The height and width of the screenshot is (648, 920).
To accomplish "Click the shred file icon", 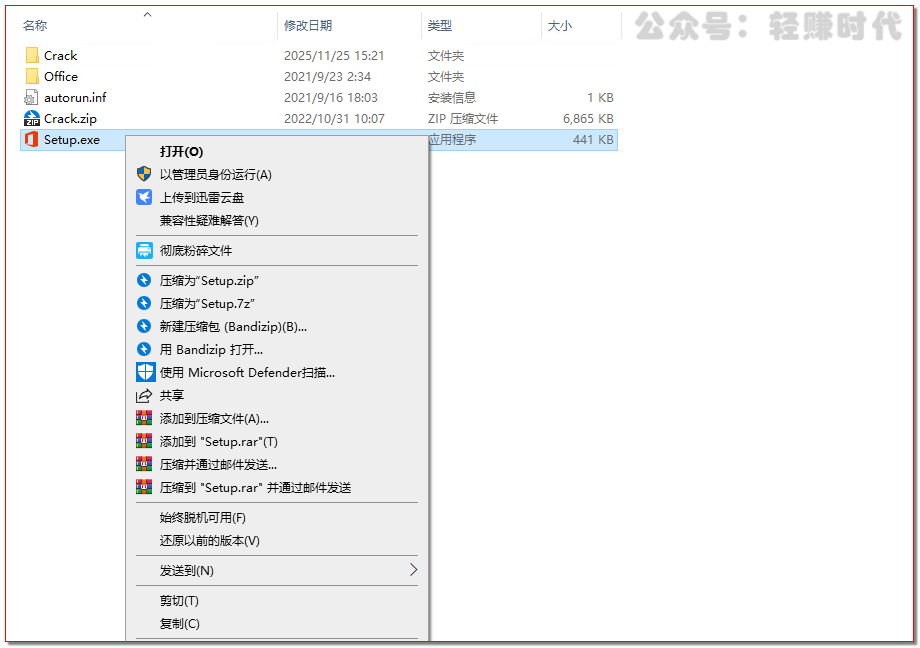I will [144, 250].
